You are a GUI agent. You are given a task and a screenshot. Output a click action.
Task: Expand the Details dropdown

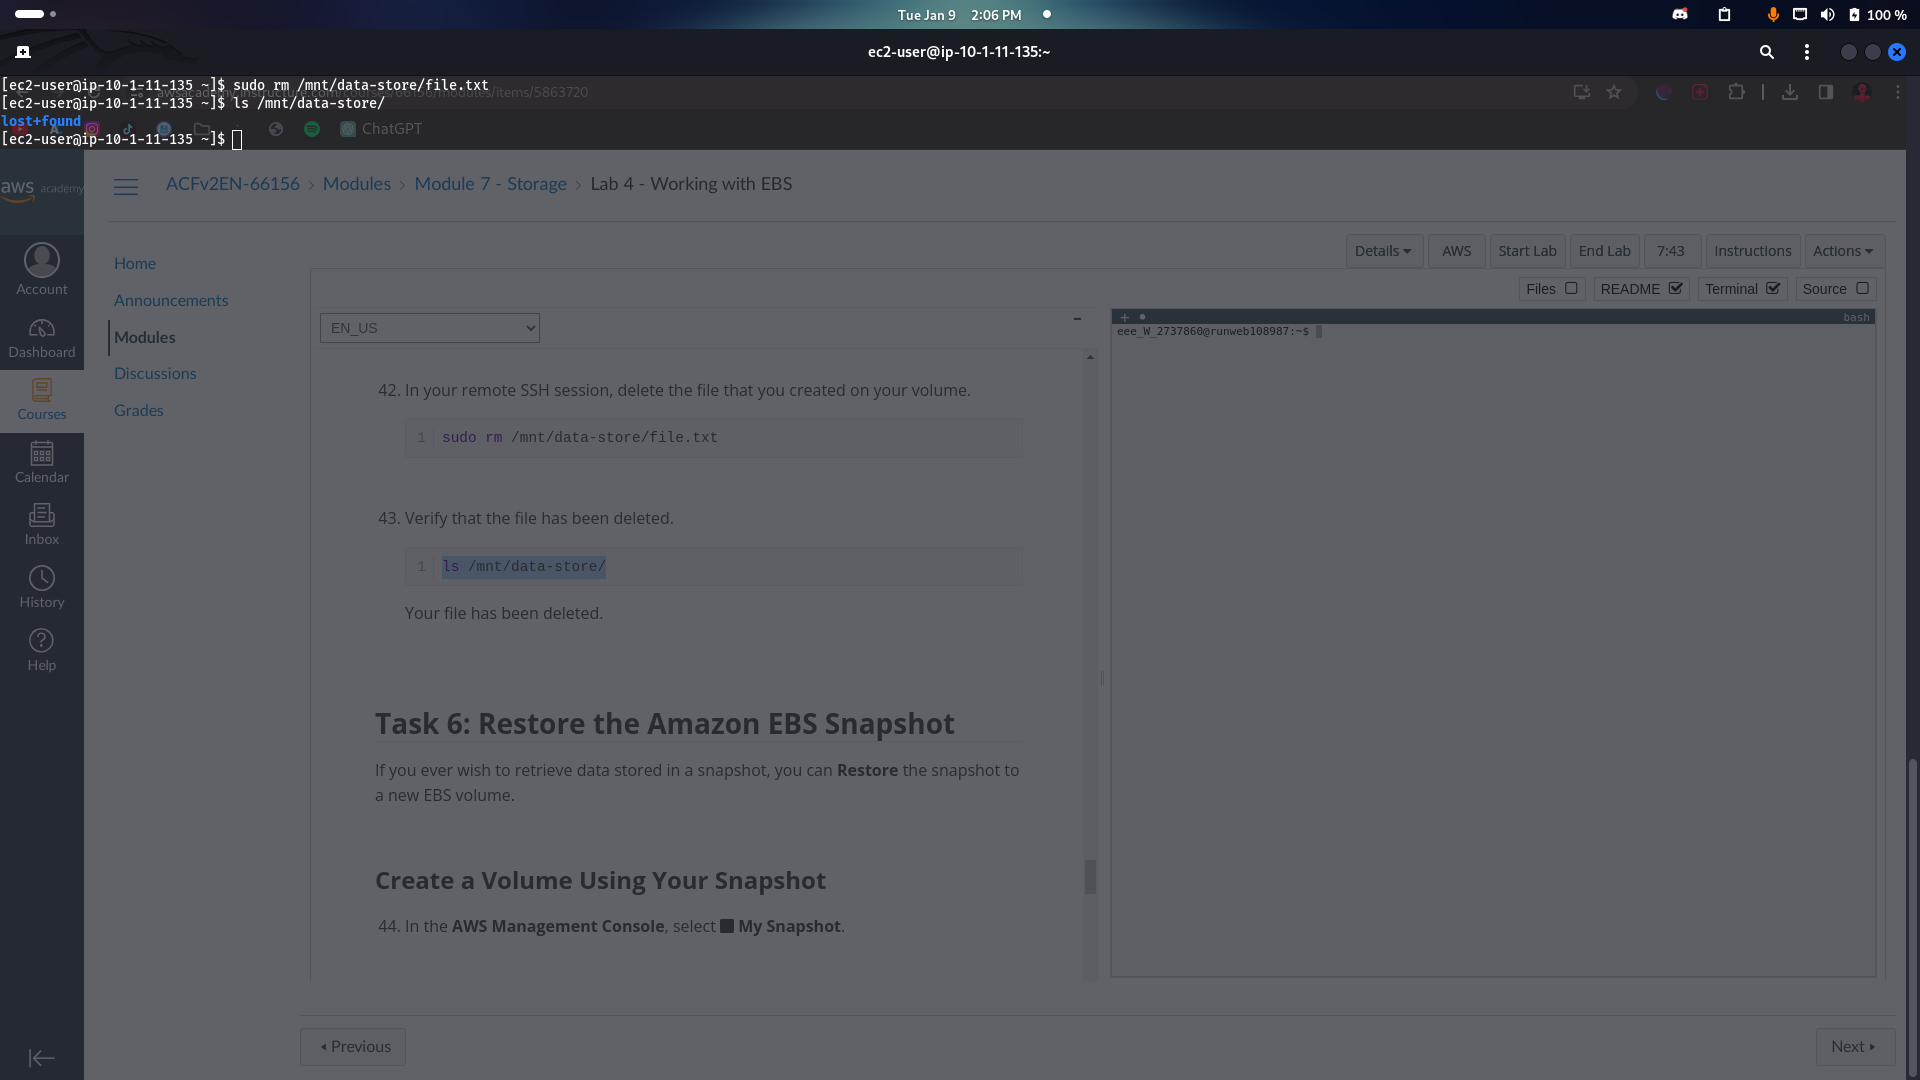1383,251
